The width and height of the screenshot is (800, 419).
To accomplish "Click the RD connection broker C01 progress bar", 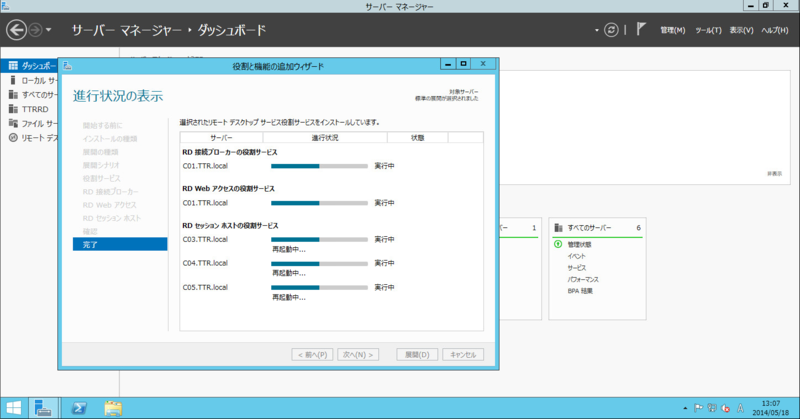I will 319,166.
